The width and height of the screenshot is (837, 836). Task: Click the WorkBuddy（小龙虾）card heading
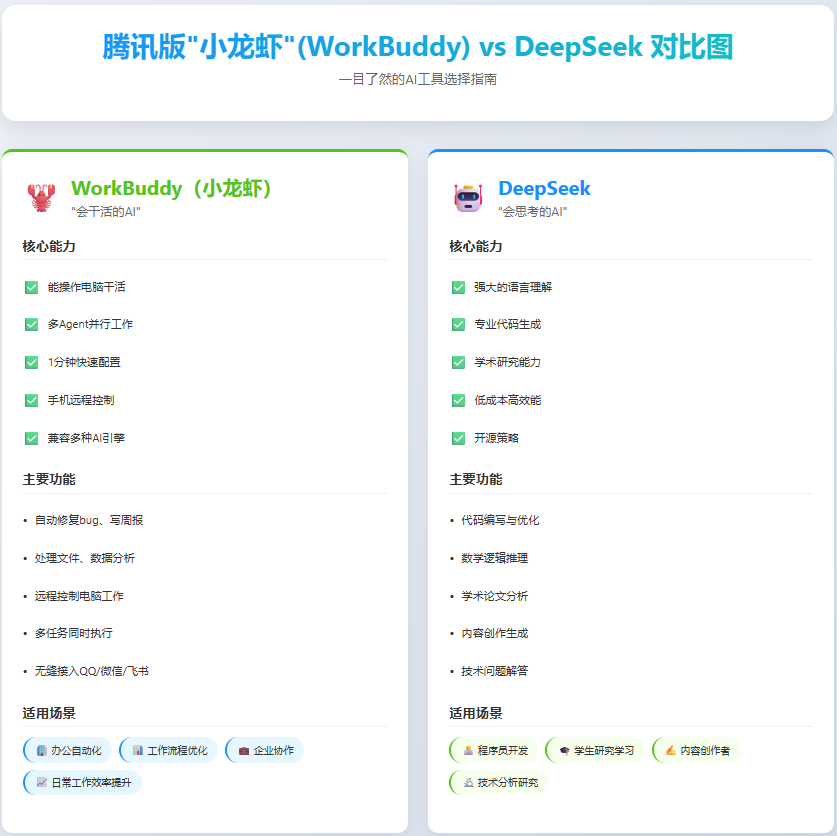click(171, 188)
